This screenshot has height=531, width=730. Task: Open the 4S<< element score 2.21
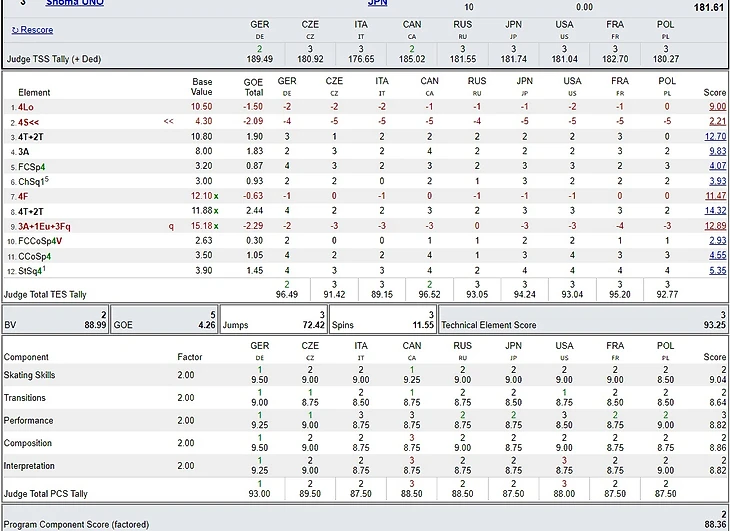[716, 121]
